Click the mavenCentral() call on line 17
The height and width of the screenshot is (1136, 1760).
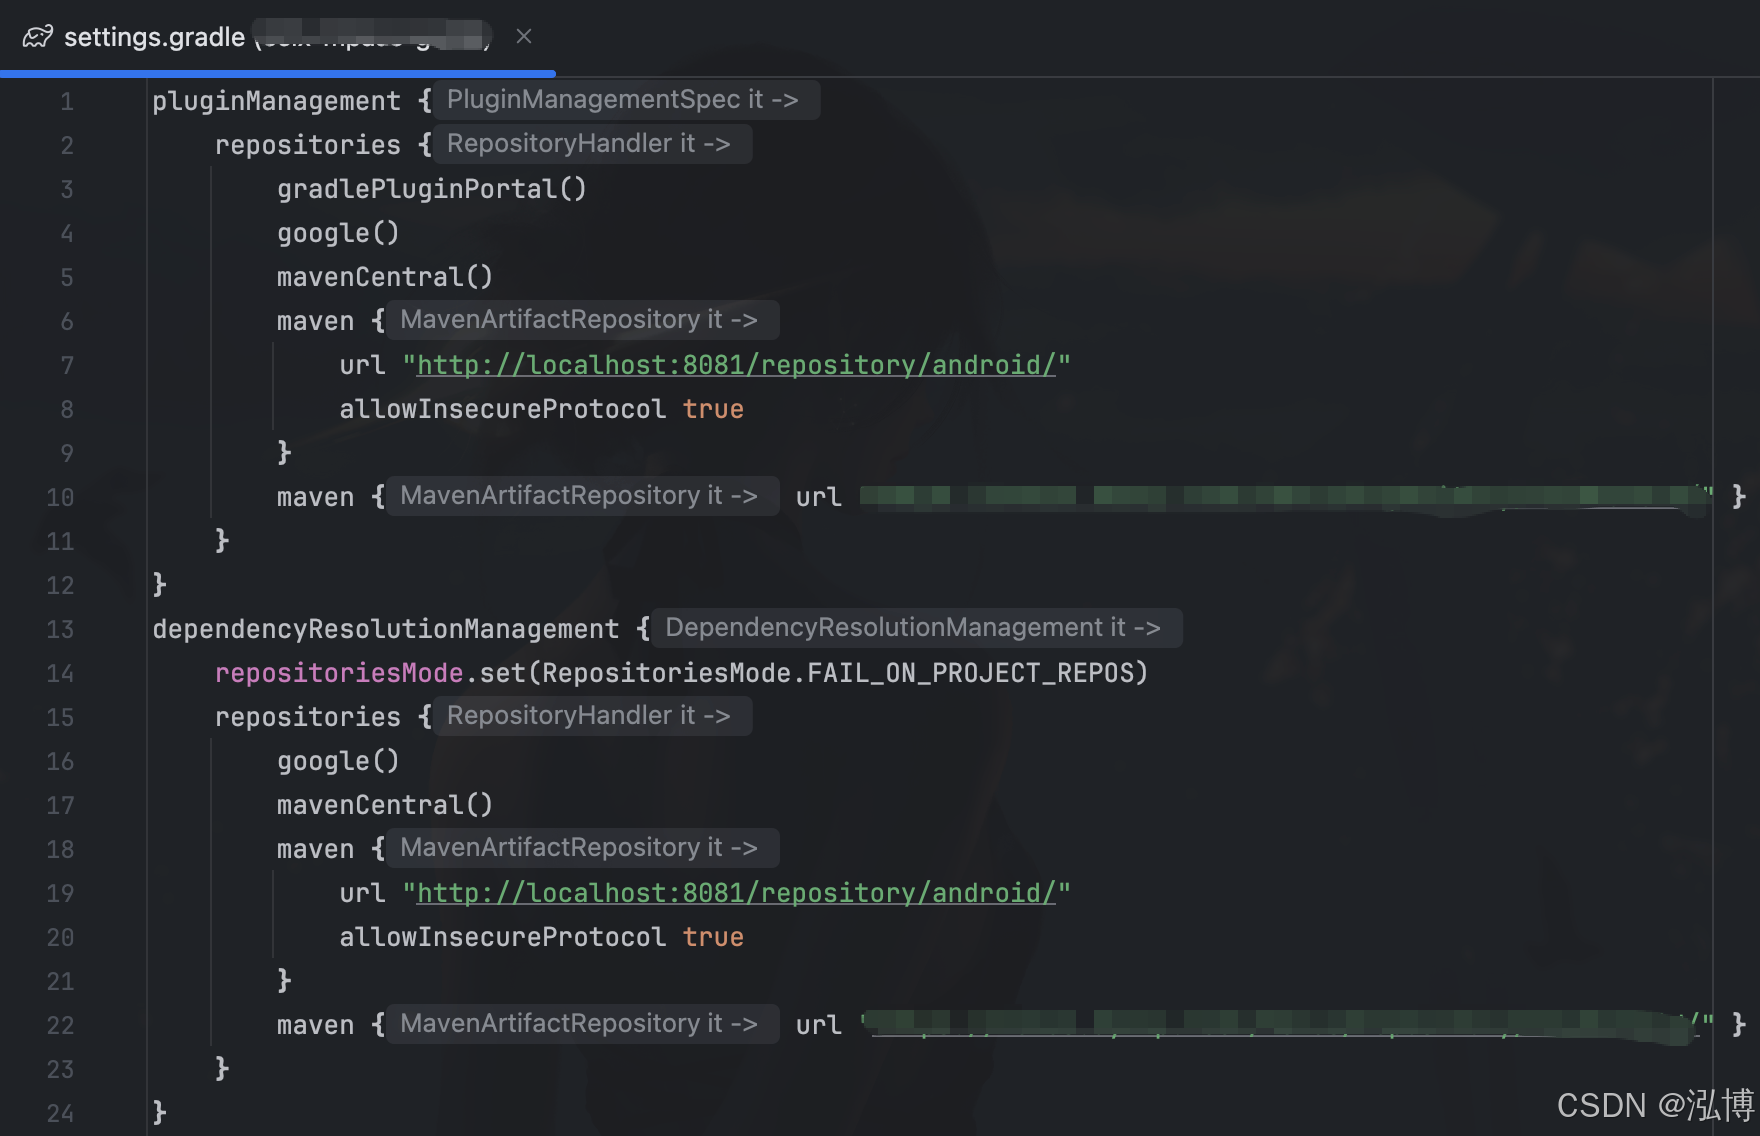[x=384, y=804]
